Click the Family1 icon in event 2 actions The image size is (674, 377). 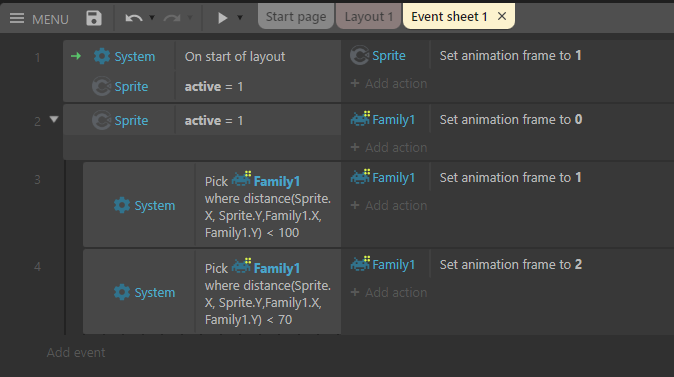360,119
